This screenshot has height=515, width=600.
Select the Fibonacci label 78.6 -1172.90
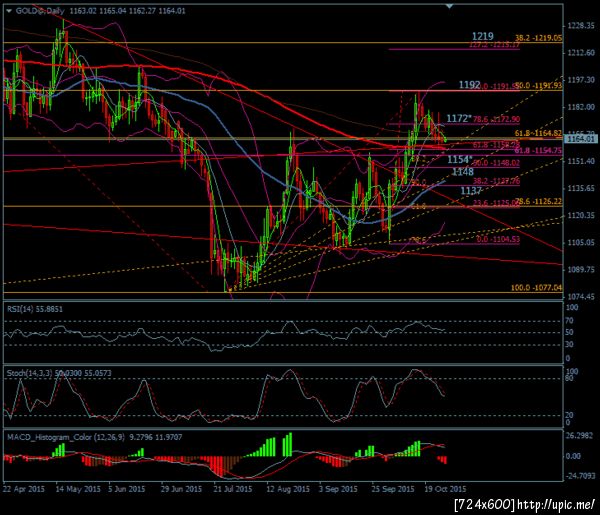496,119
